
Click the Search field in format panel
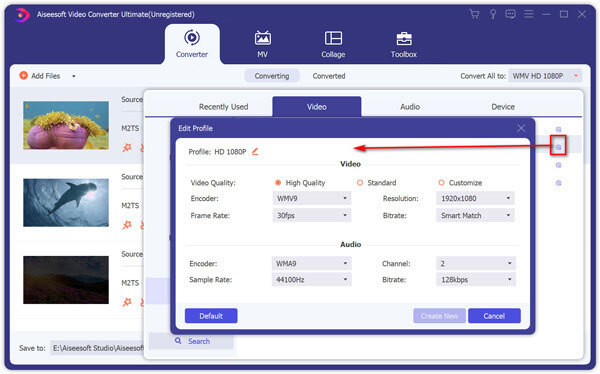point(191,341)
